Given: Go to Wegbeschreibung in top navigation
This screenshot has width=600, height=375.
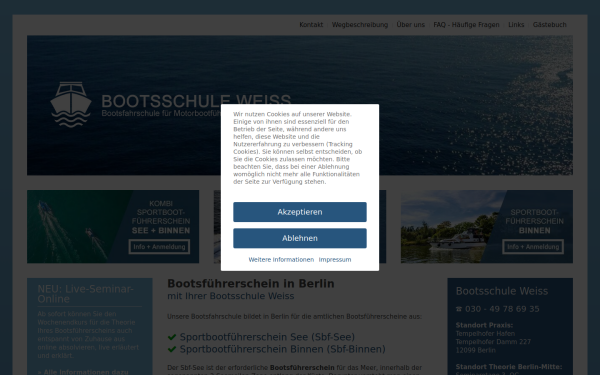Looking at the screenshot, I should pyautogui.click(x=360, y=25).
